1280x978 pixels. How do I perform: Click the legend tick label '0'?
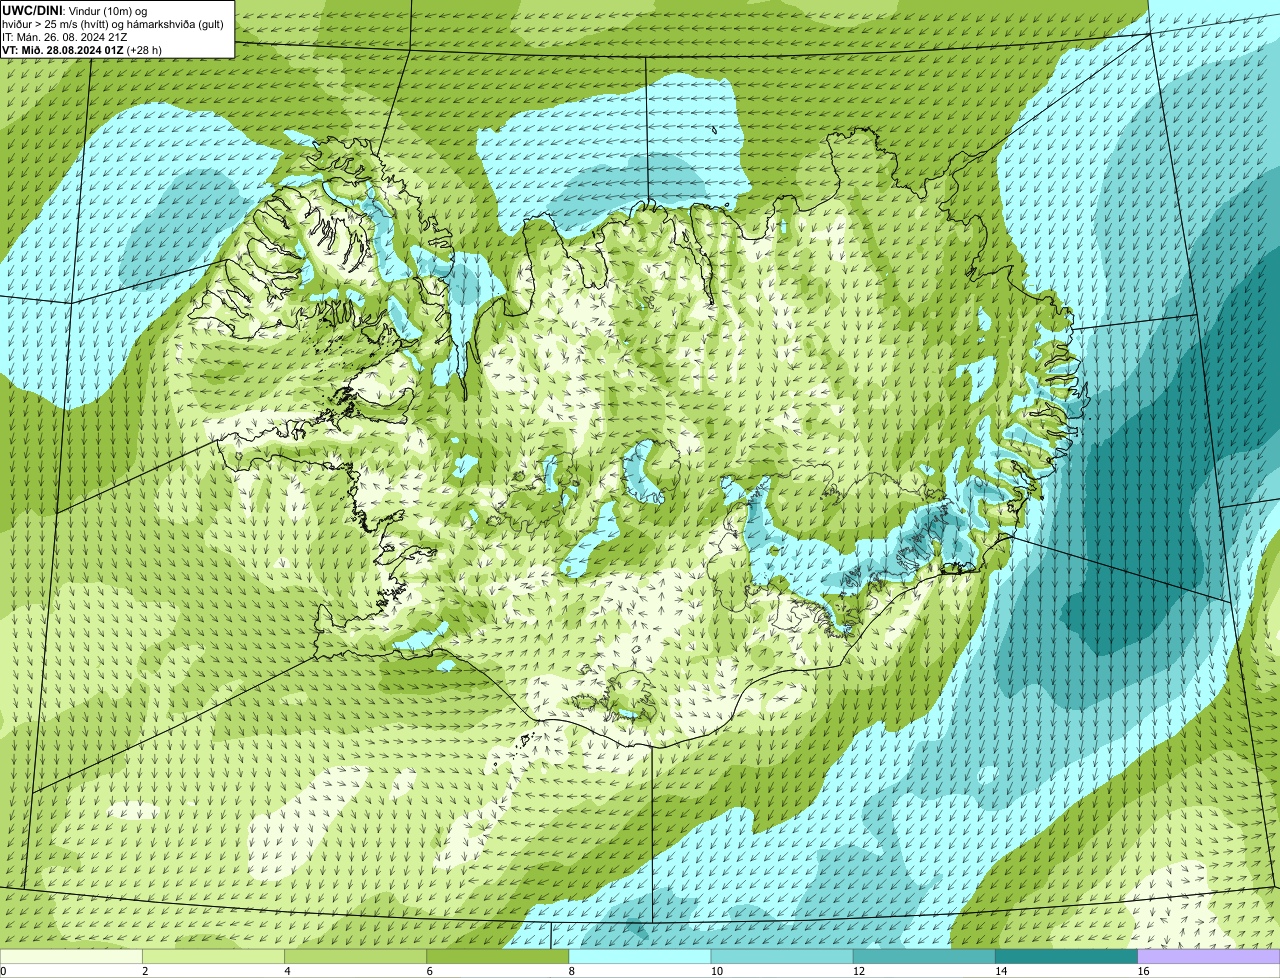point(3,971)
